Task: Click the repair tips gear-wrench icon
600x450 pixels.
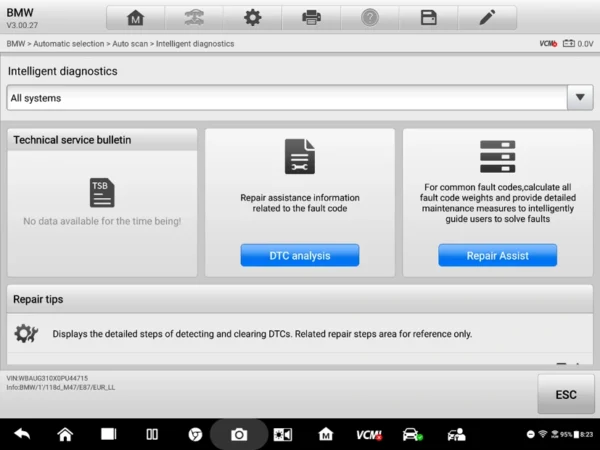Action: point(26,333)
